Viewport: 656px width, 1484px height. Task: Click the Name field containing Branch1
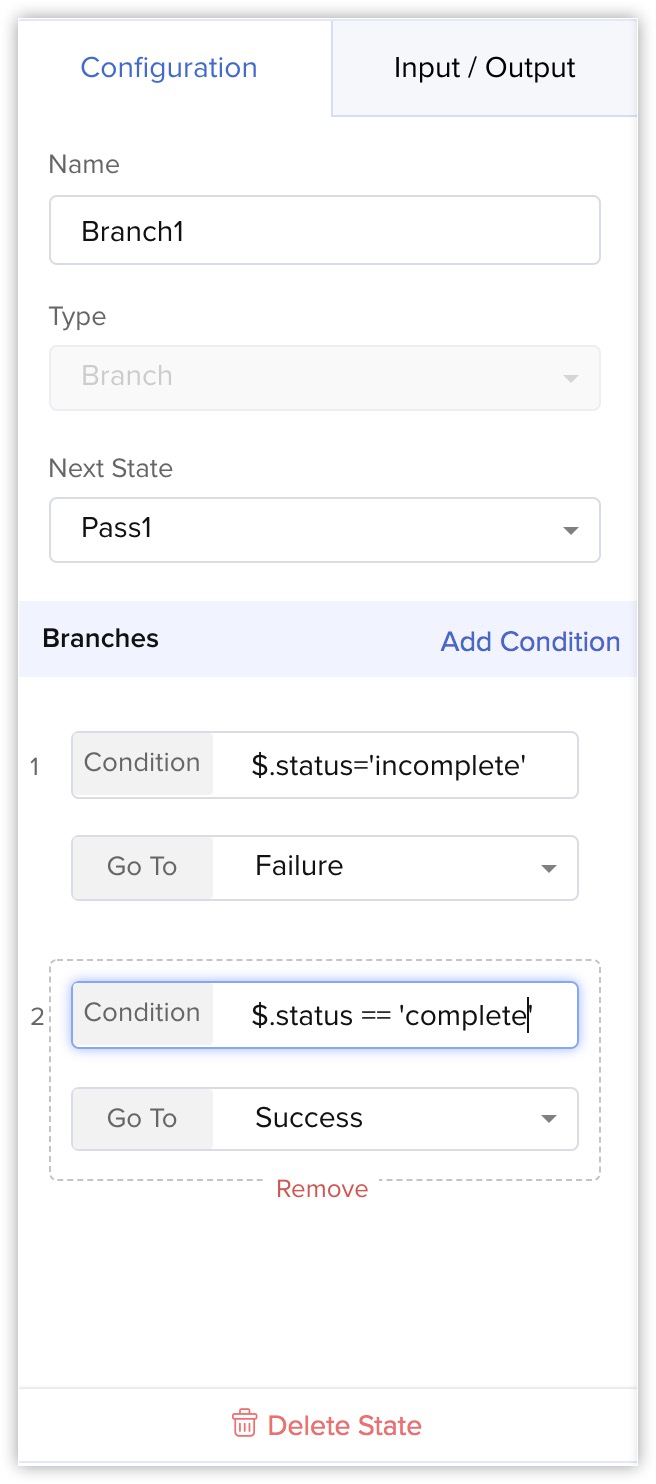click(x=325, y=231)
